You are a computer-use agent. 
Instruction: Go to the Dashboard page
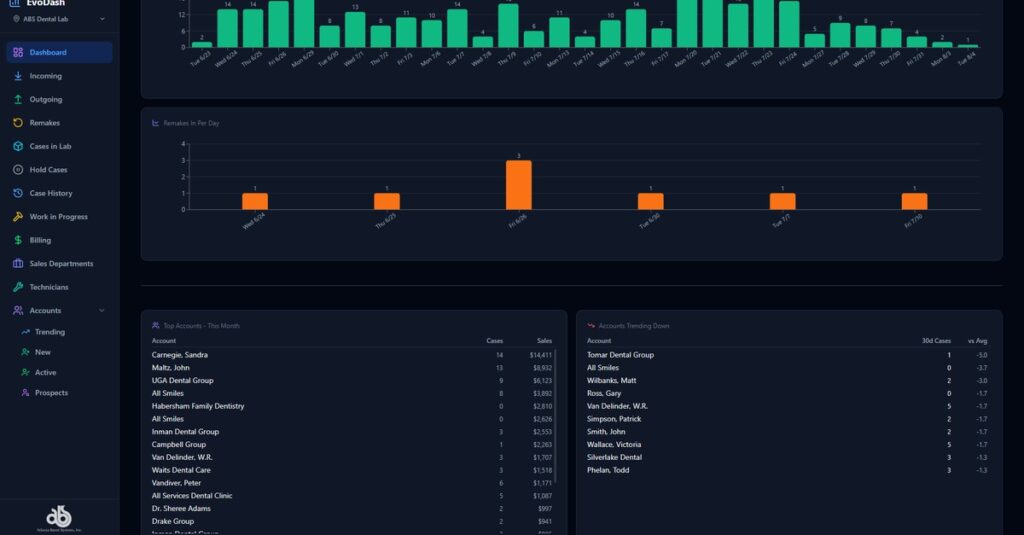(59, 52)
